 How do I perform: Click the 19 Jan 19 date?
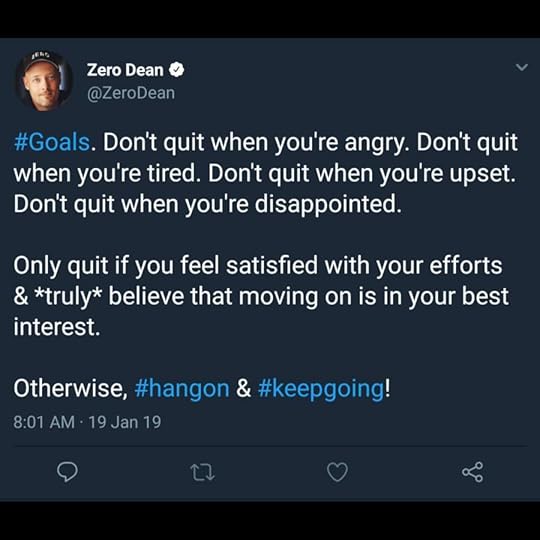pyautogui.click(x=125, y=422)
